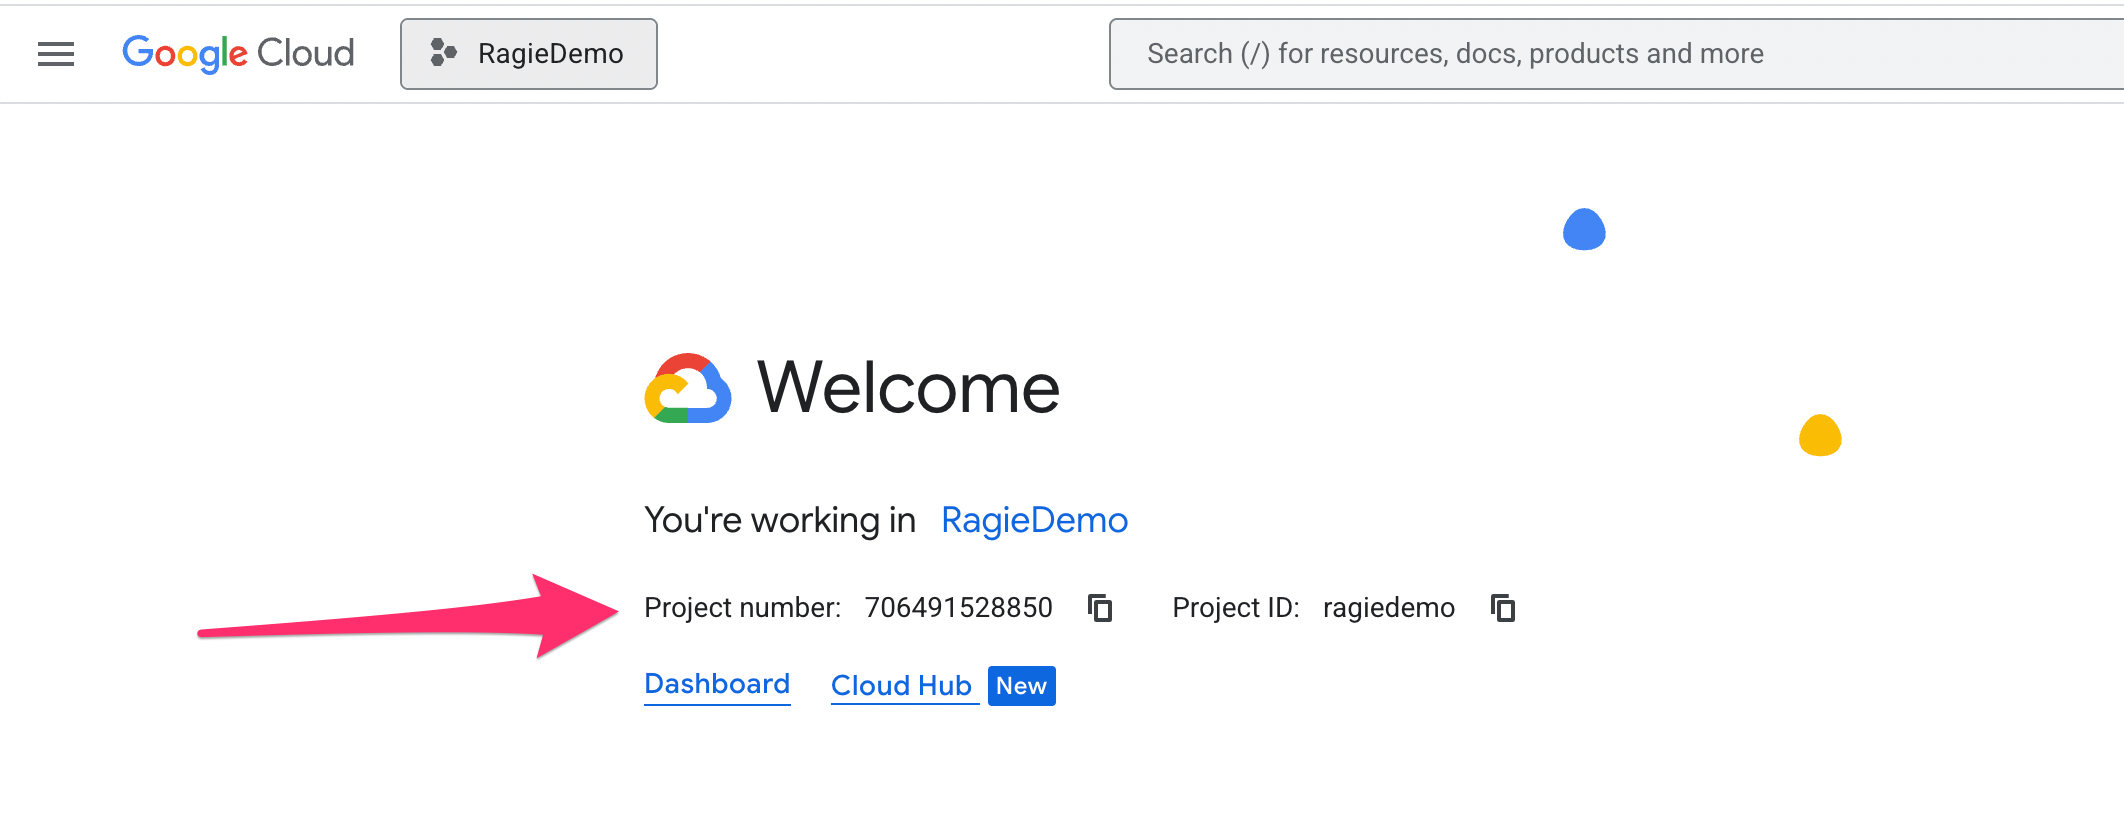Copy the project number
Viewport: 2124px width, 814px height.
pos(1100,608)
